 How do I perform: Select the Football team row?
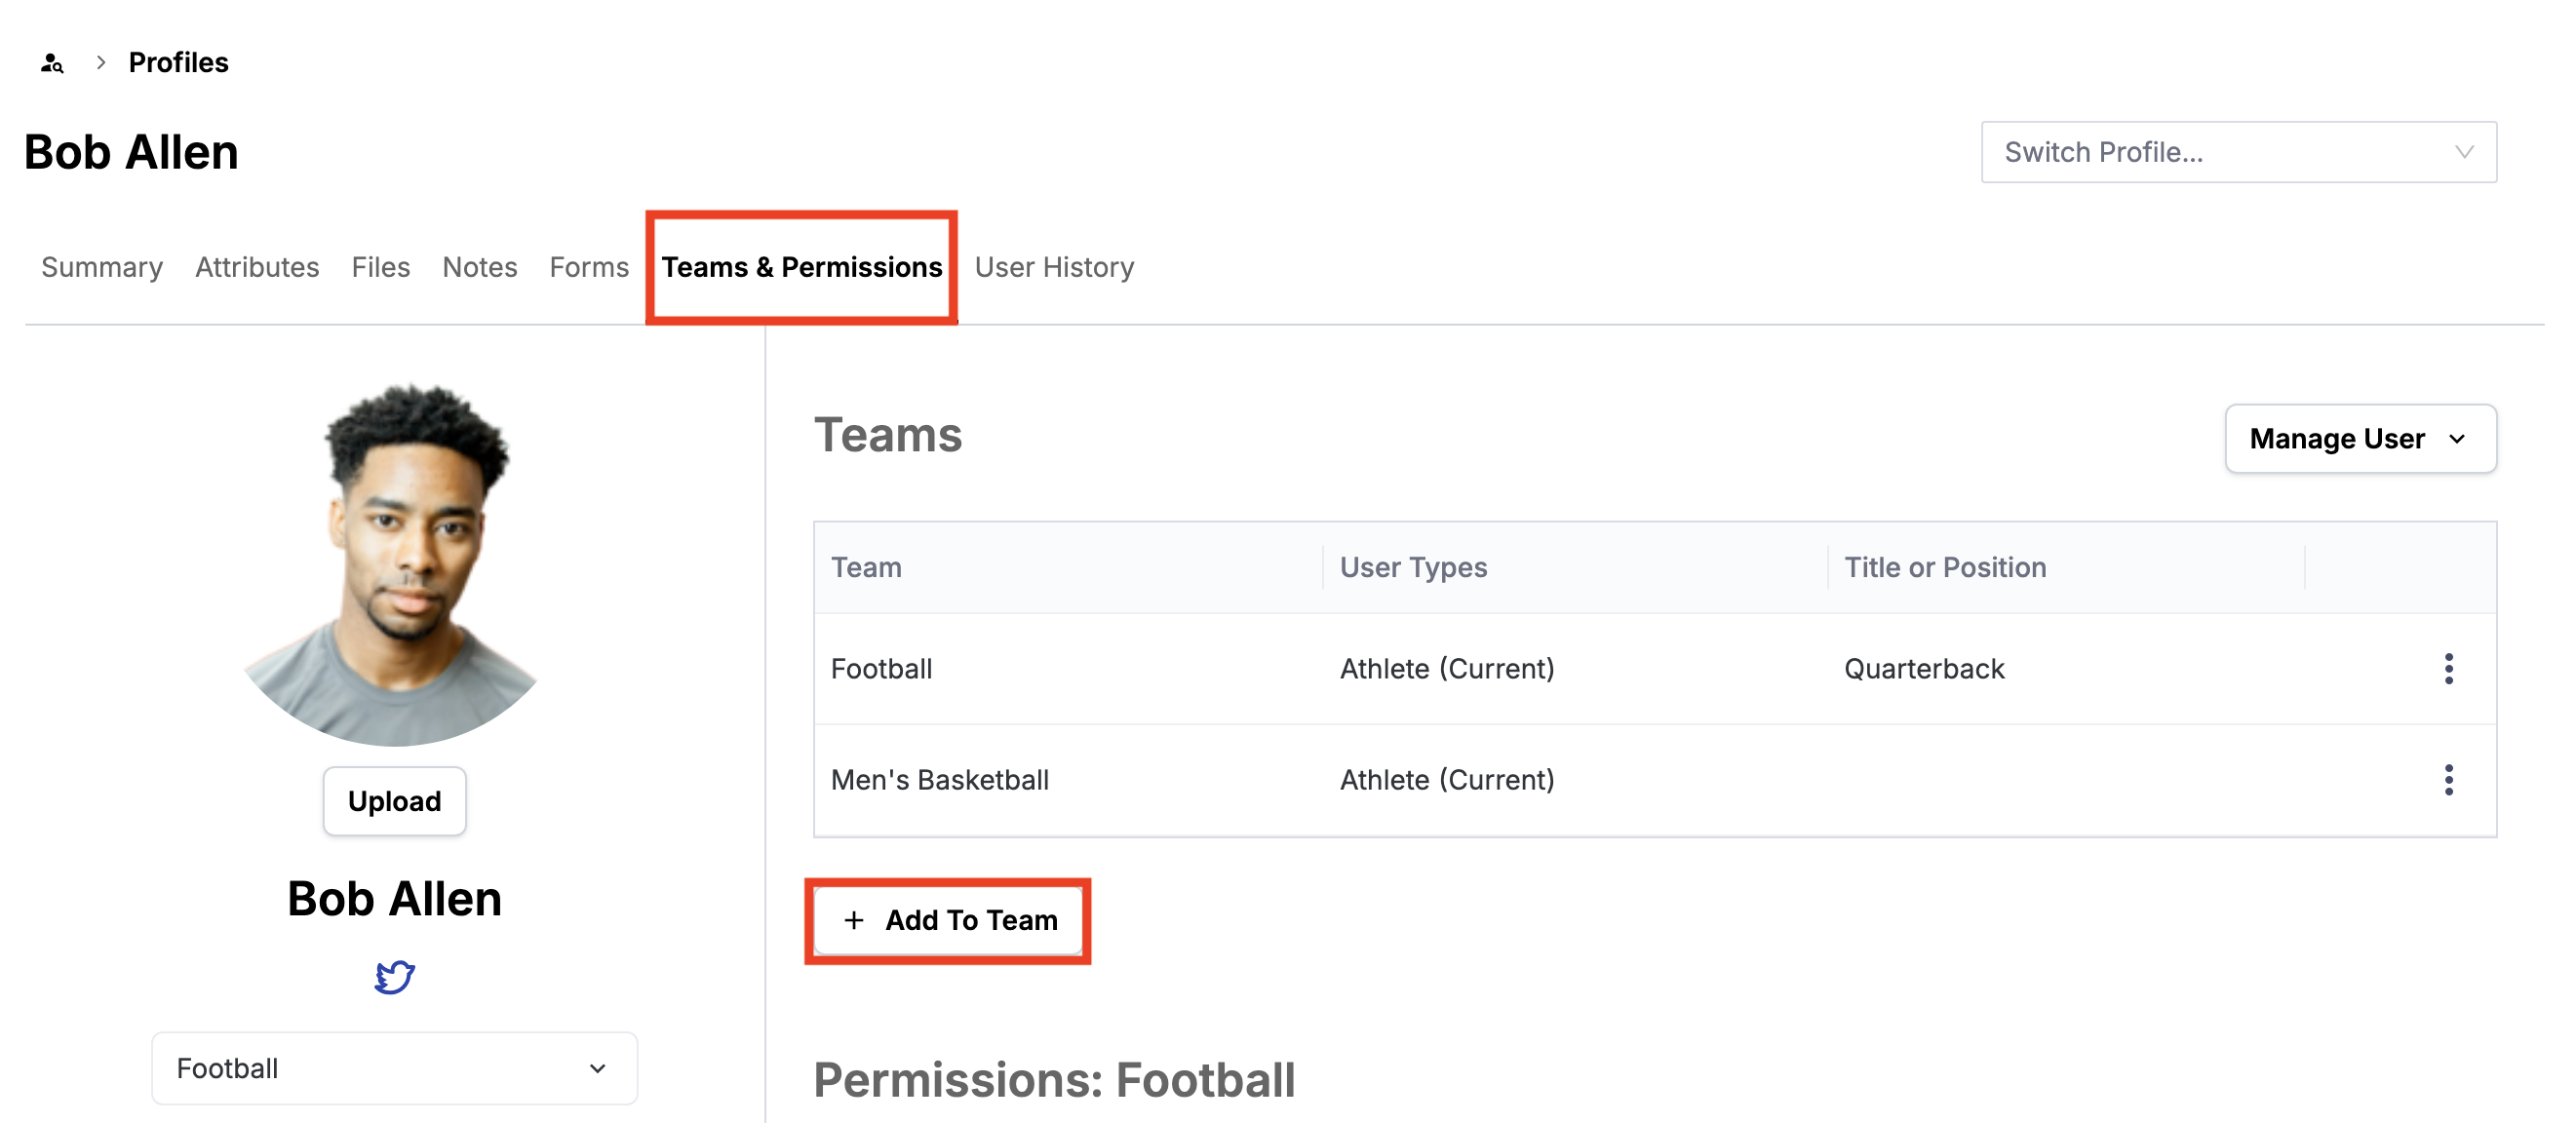(881, 668)
